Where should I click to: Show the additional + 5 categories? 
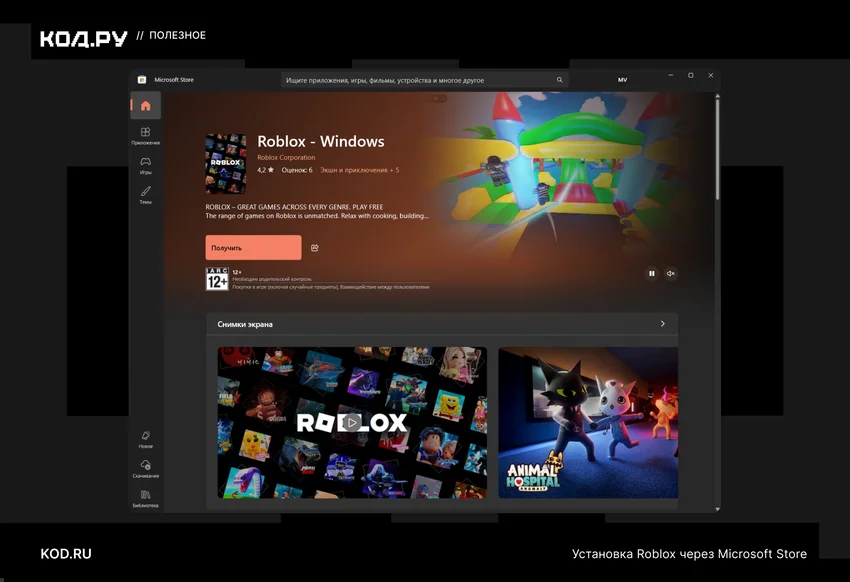coord(395,170)
